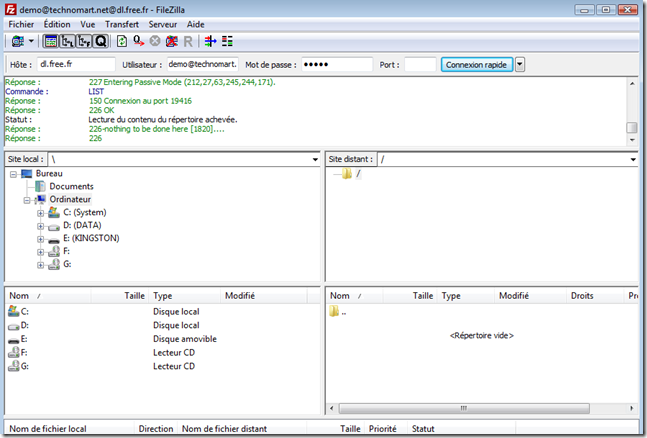The height and width of the screenshot is (438, 647).
Task: Refresh the file and folder lists
Action: (122, 41)
